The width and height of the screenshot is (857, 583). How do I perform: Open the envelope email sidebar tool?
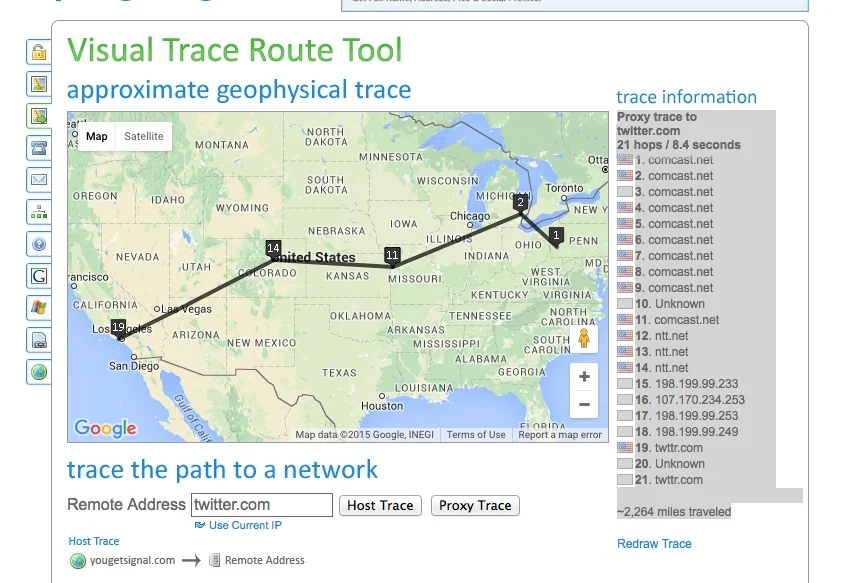(x=39, y=180)
